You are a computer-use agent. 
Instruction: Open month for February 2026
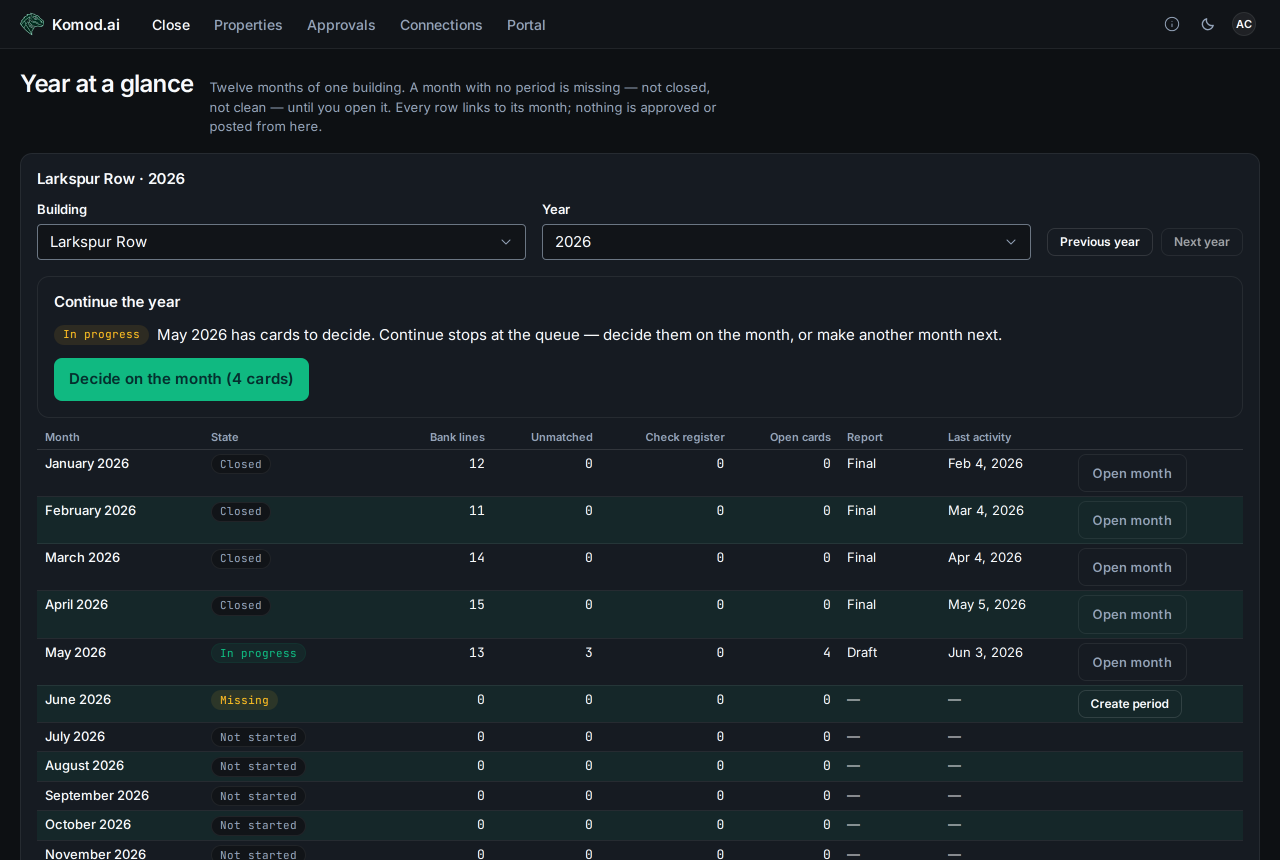pyautogui.click(x=1132, y=520)
